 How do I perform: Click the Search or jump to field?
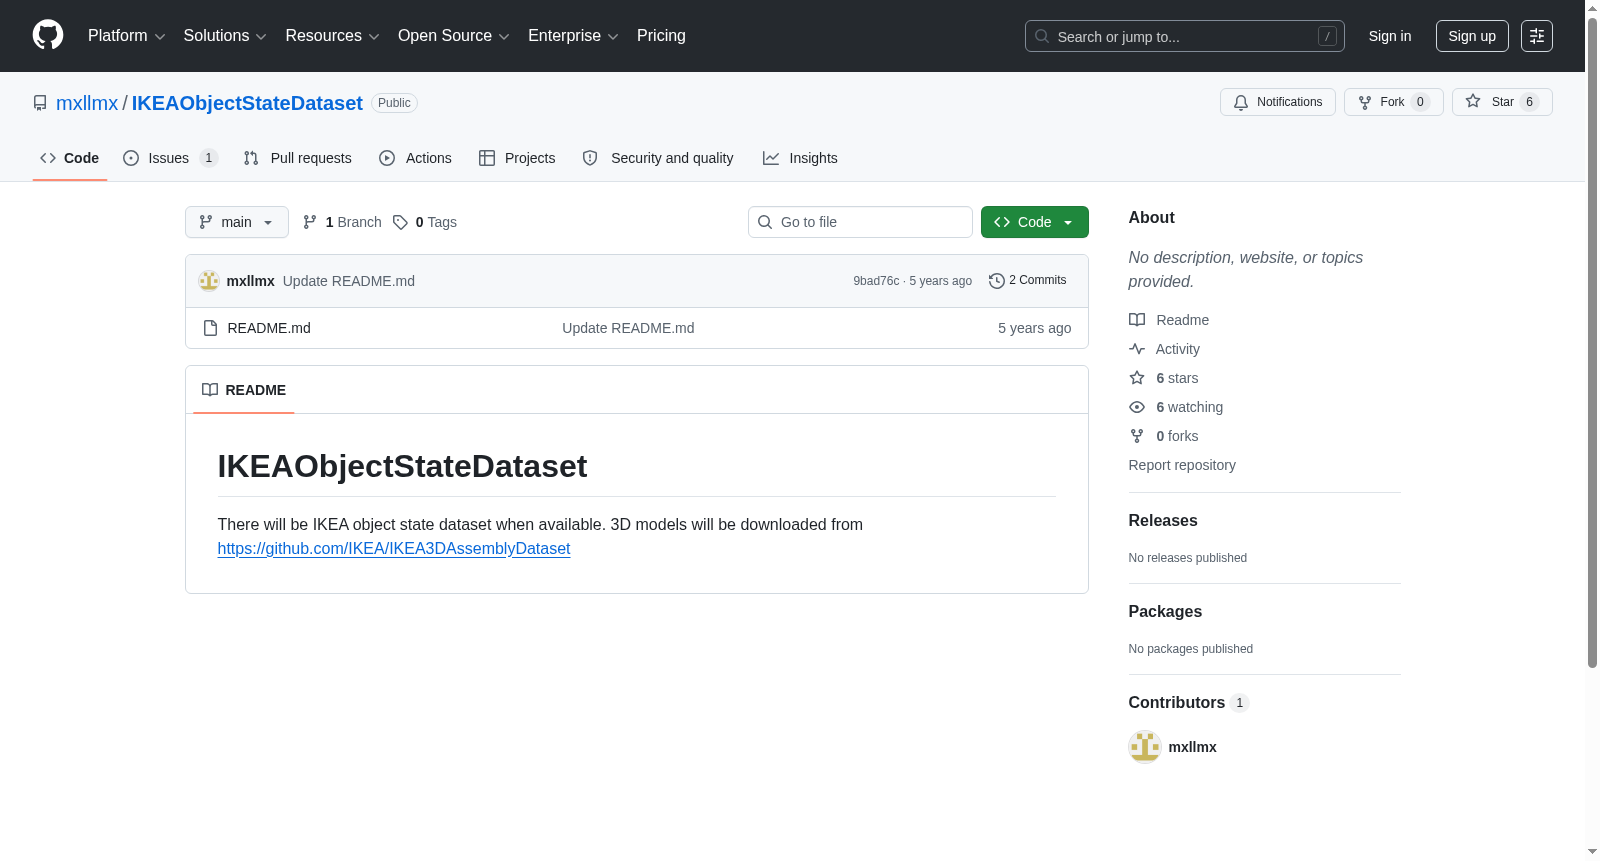click(1185, 36)
